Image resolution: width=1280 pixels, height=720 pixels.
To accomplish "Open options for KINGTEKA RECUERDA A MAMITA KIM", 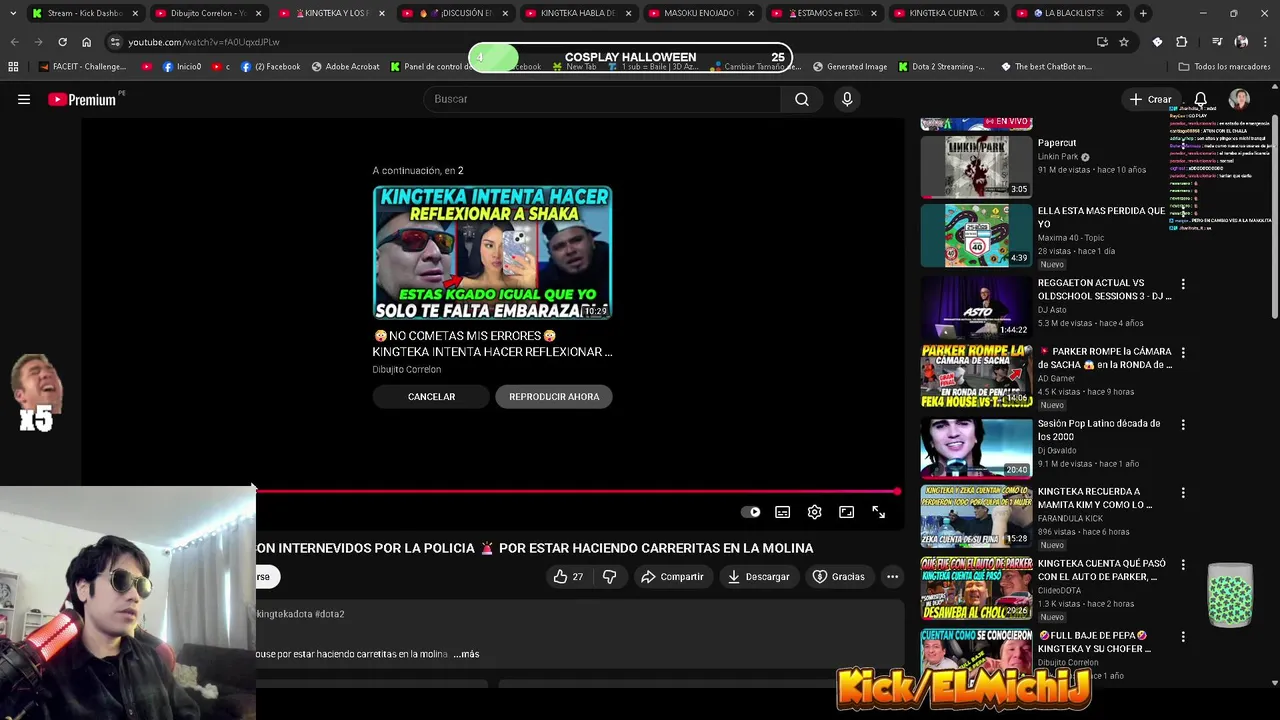I will (1183, 493).
